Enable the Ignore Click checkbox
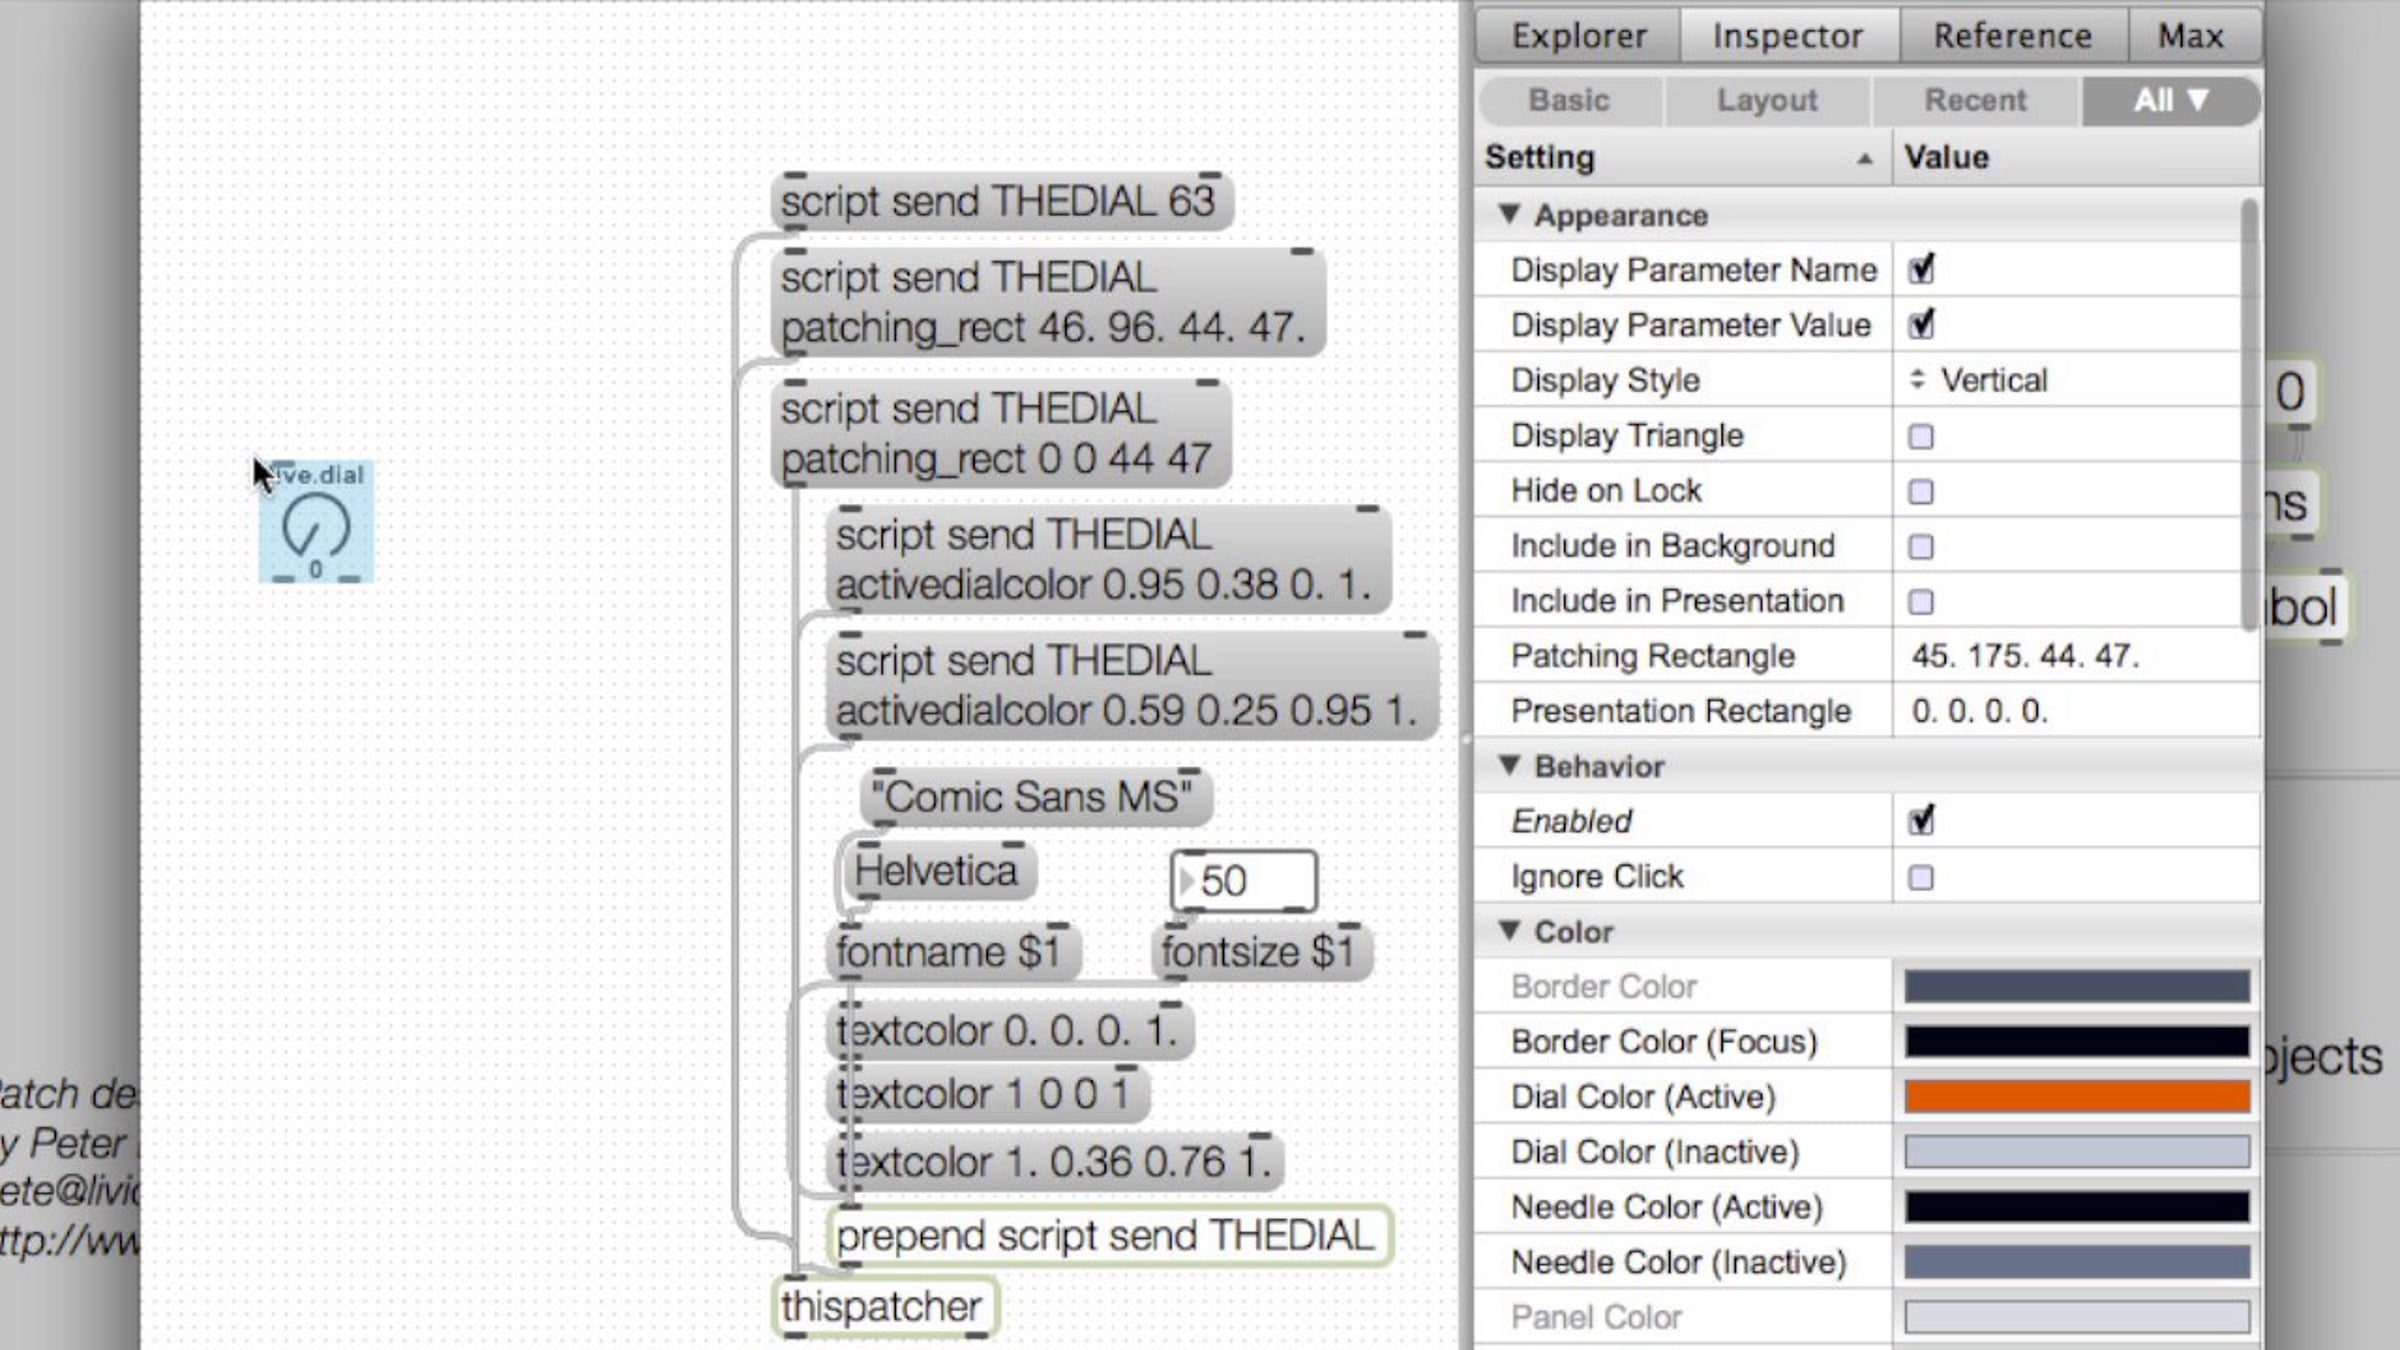 [x=1920, y=877]
